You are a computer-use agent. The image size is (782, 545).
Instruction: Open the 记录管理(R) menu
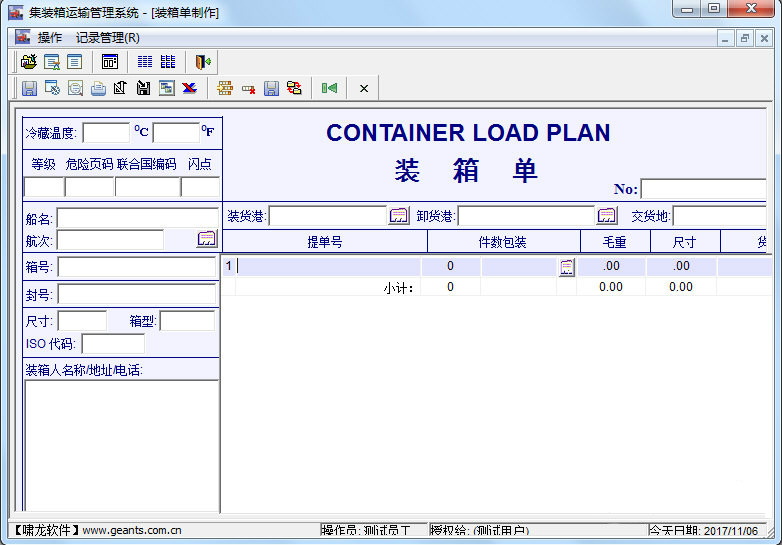(x=108, y=37)
